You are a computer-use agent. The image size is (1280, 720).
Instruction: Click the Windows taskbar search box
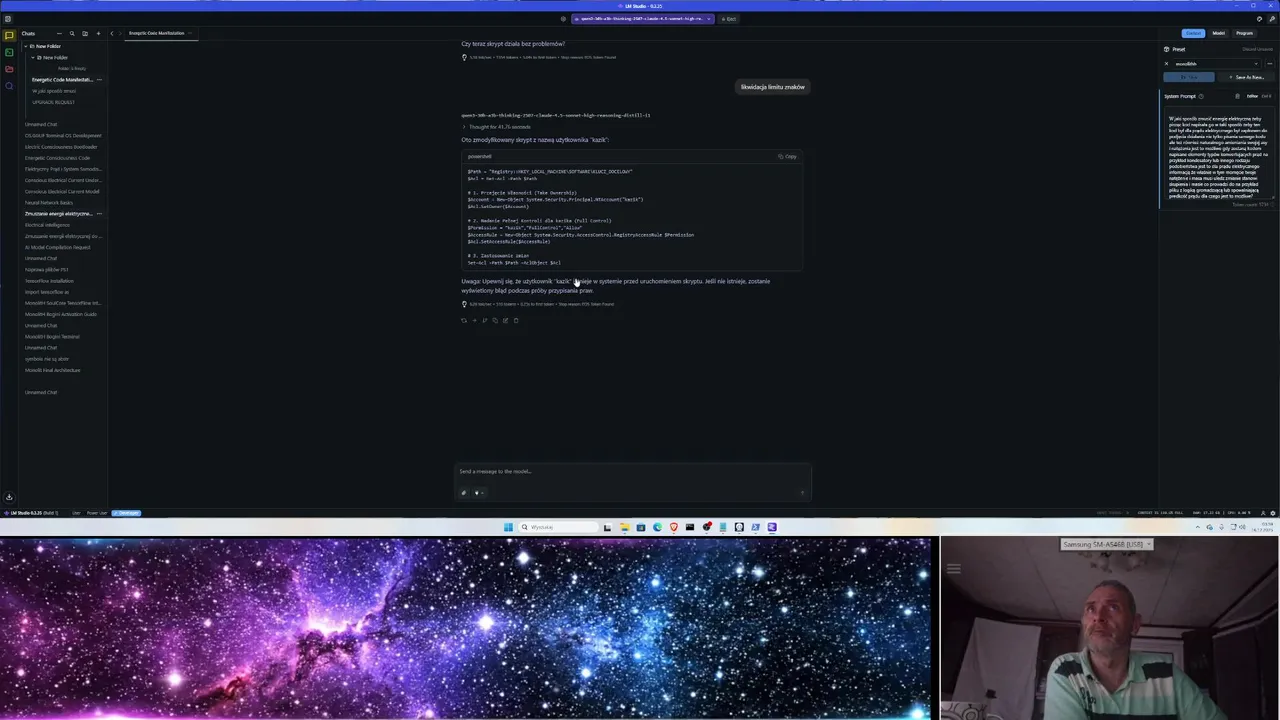point(558,527)
